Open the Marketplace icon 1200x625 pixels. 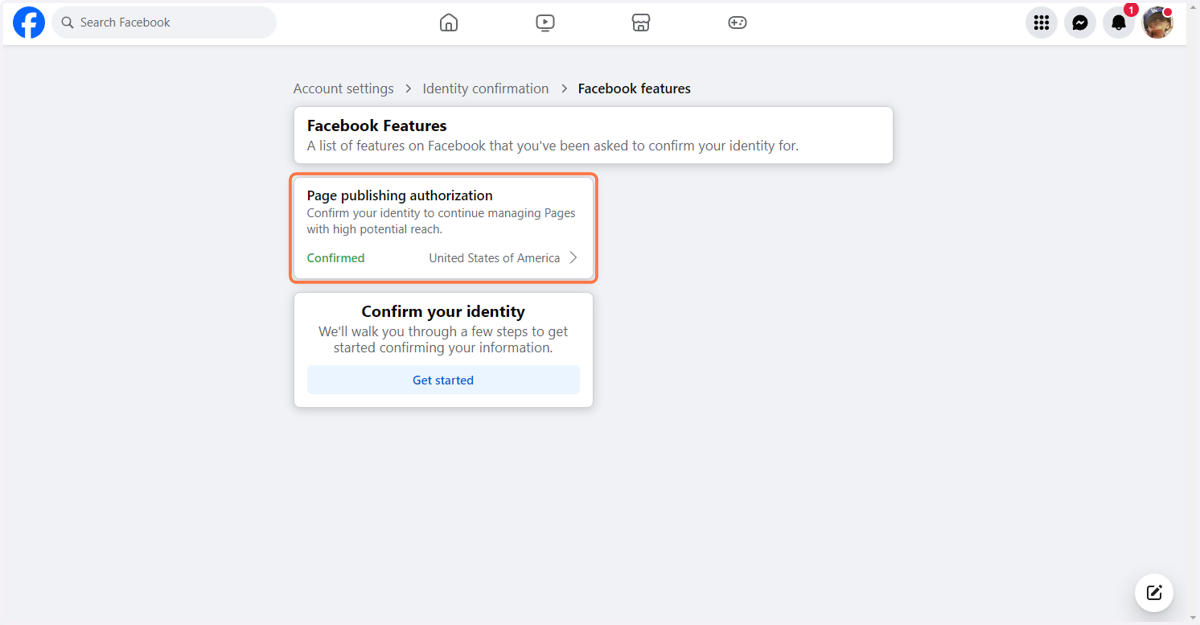click(641, 22)
